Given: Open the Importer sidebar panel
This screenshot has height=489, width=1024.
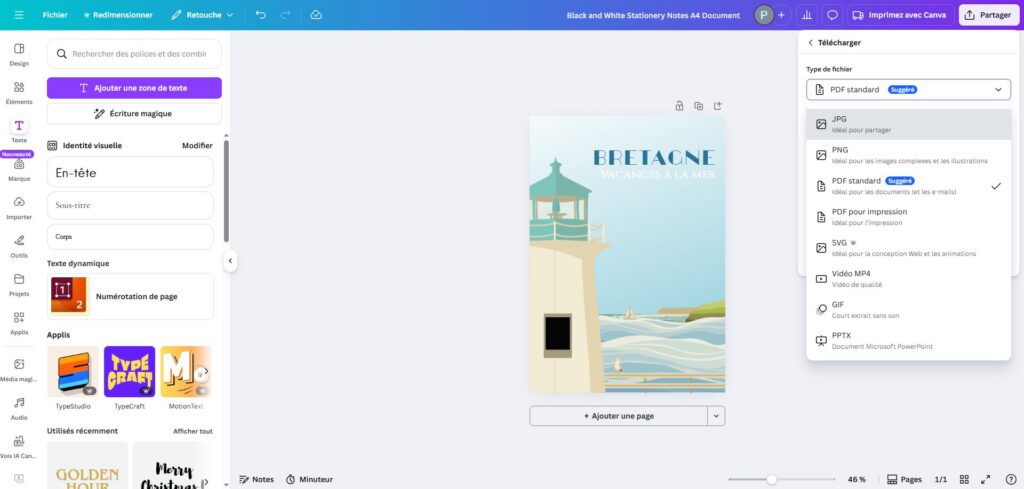Looking at the screenshot, I should point(19,207).
